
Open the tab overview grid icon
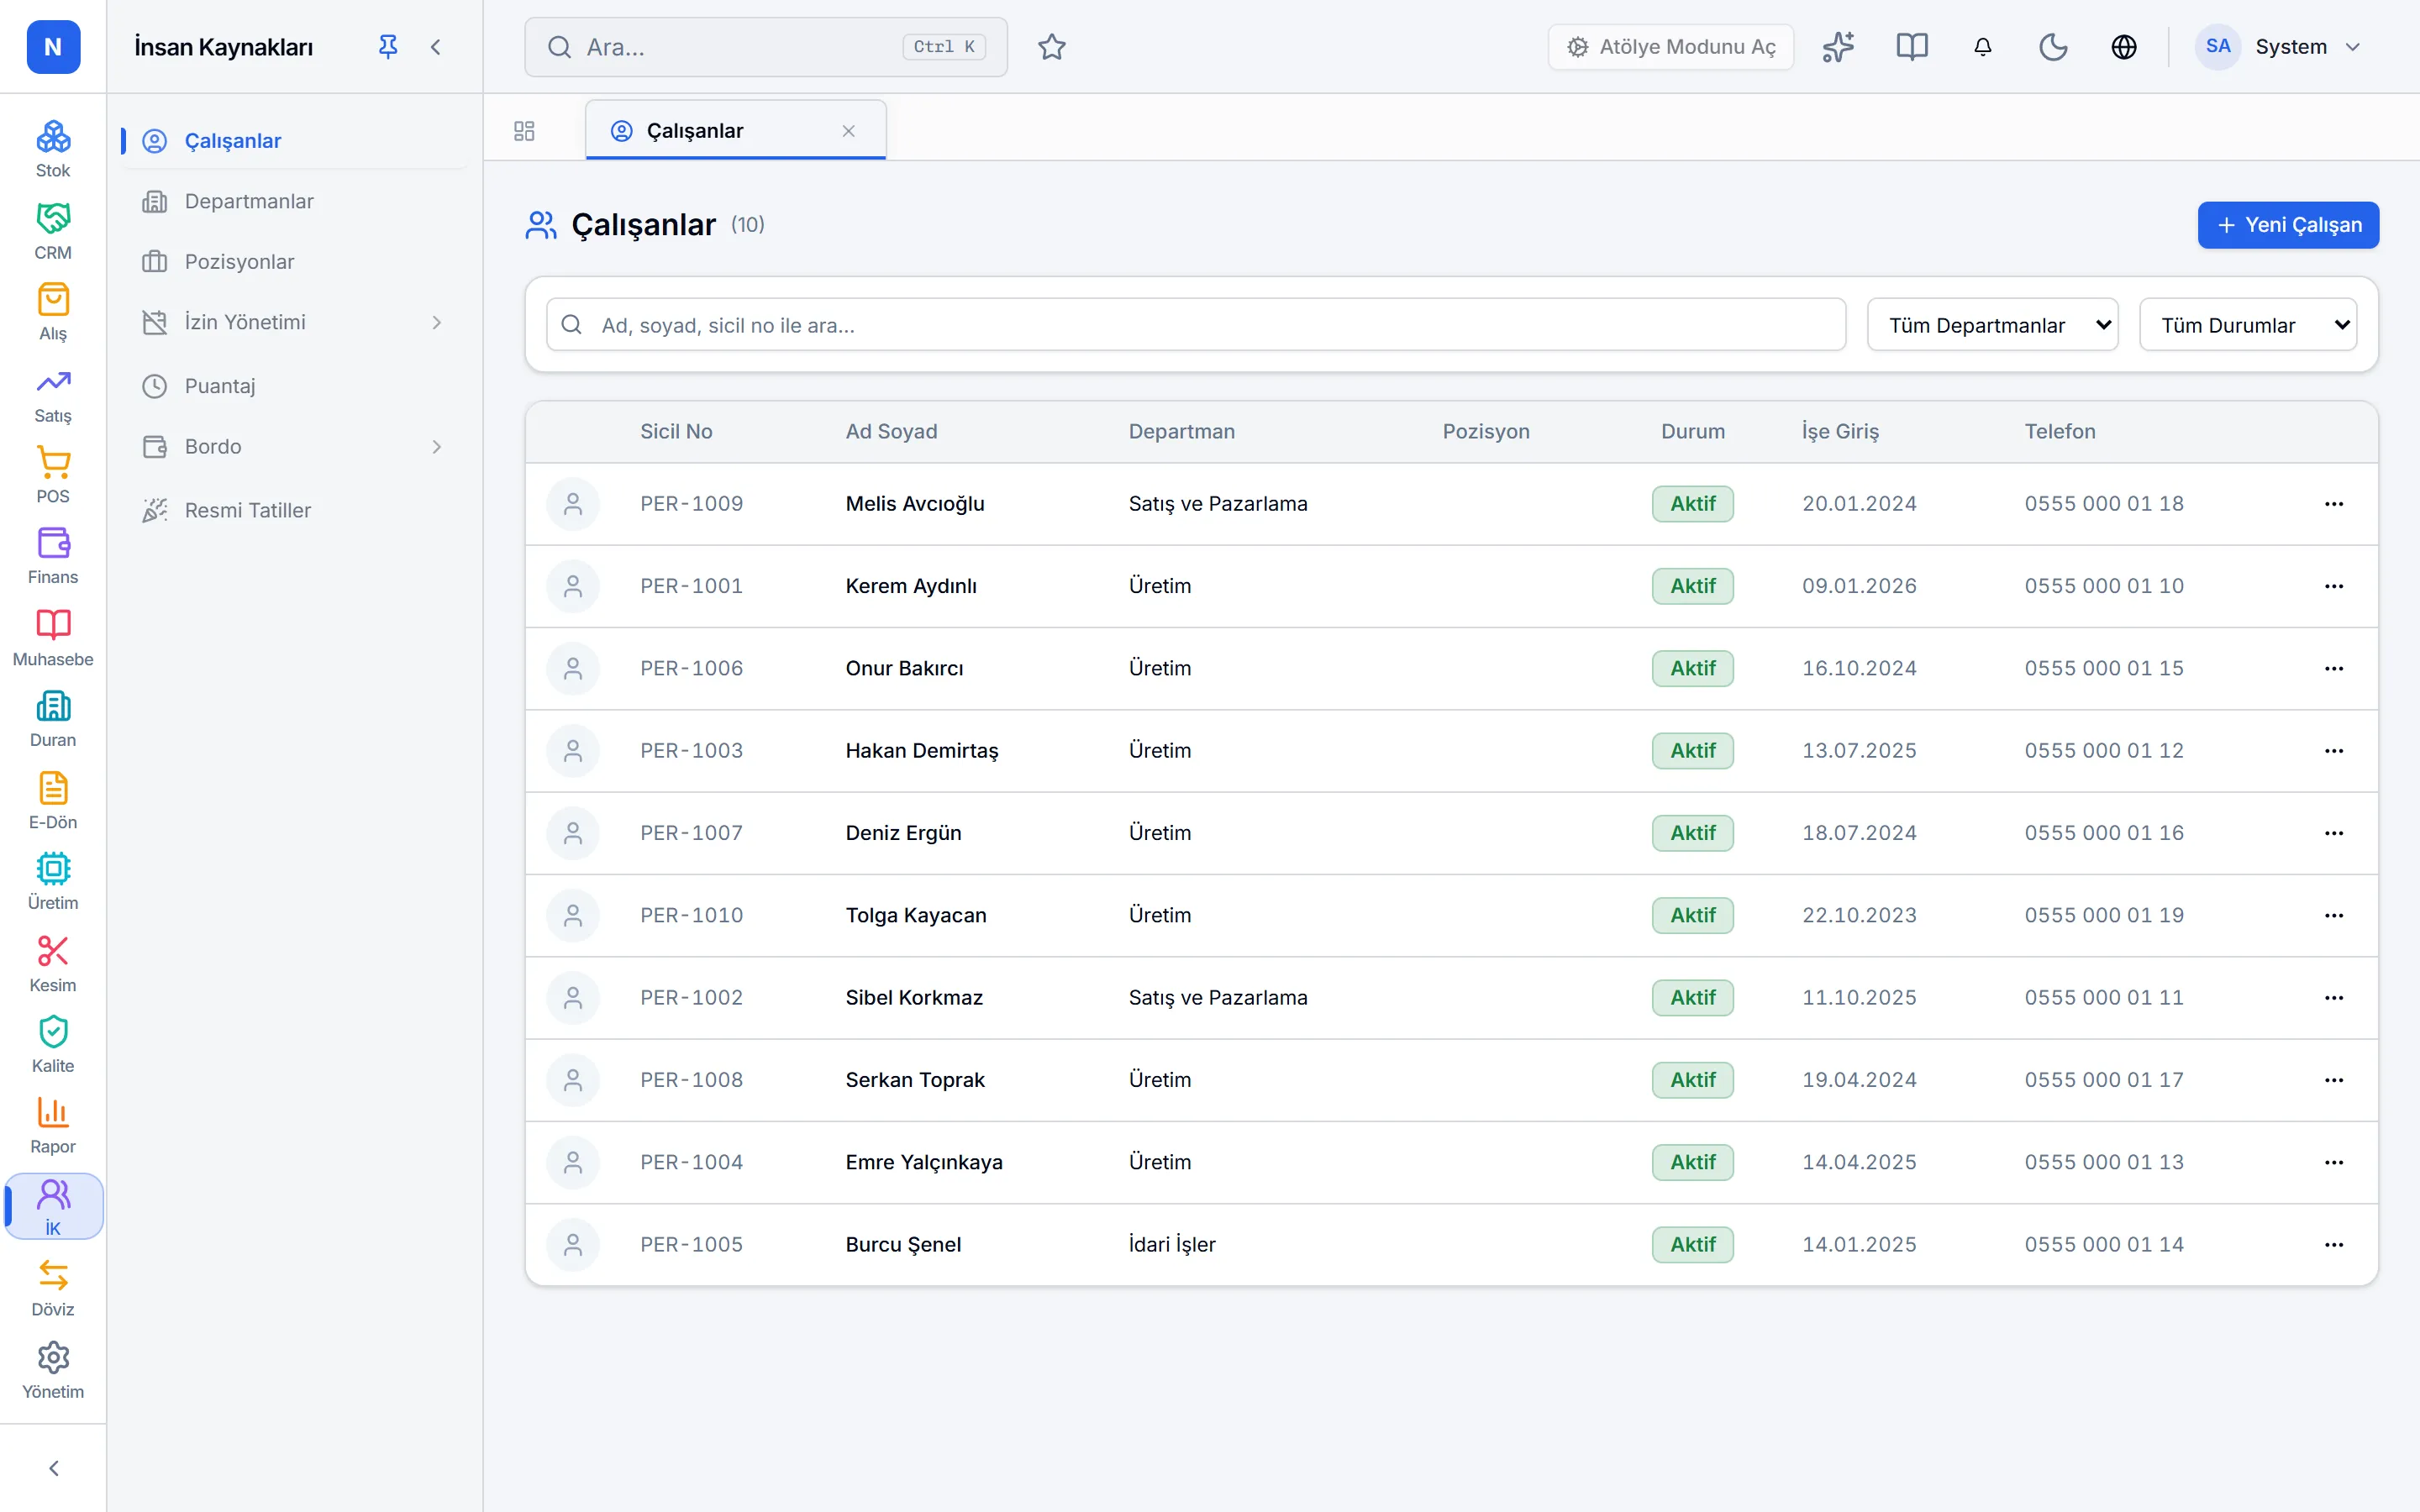524,131
